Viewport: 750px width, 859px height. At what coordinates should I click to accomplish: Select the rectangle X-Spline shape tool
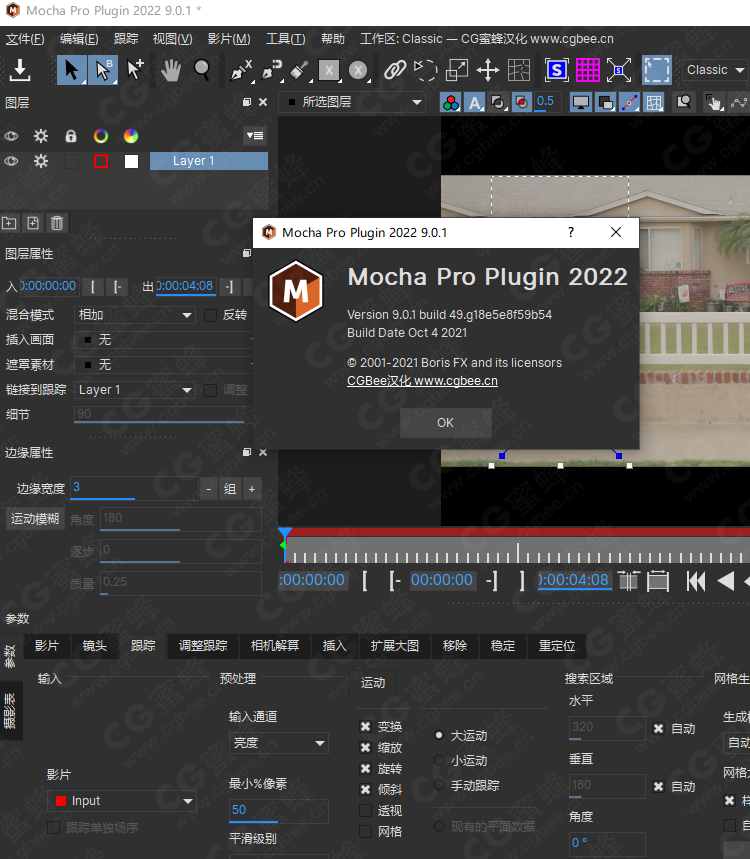[329, 70]
